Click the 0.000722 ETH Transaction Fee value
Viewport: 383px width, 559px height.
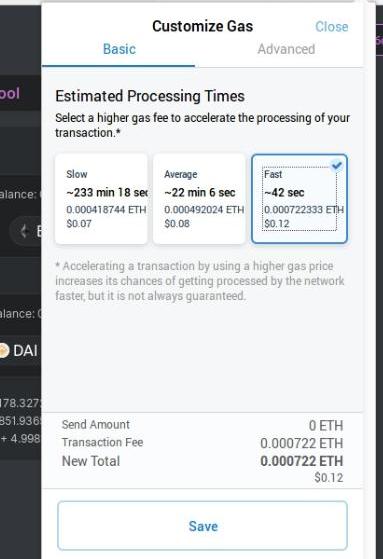pos(302,443)
